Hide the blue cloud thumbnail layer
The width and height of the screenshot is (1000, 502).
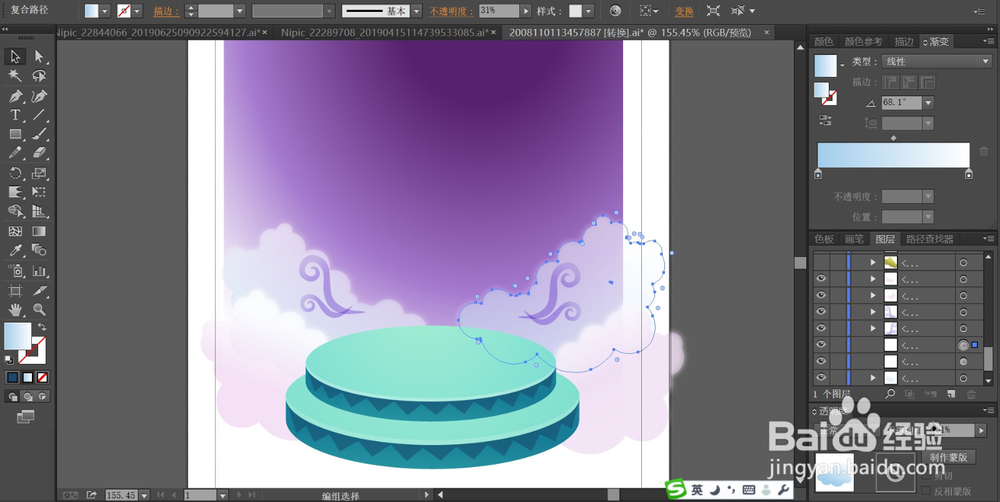click(821, 378)
